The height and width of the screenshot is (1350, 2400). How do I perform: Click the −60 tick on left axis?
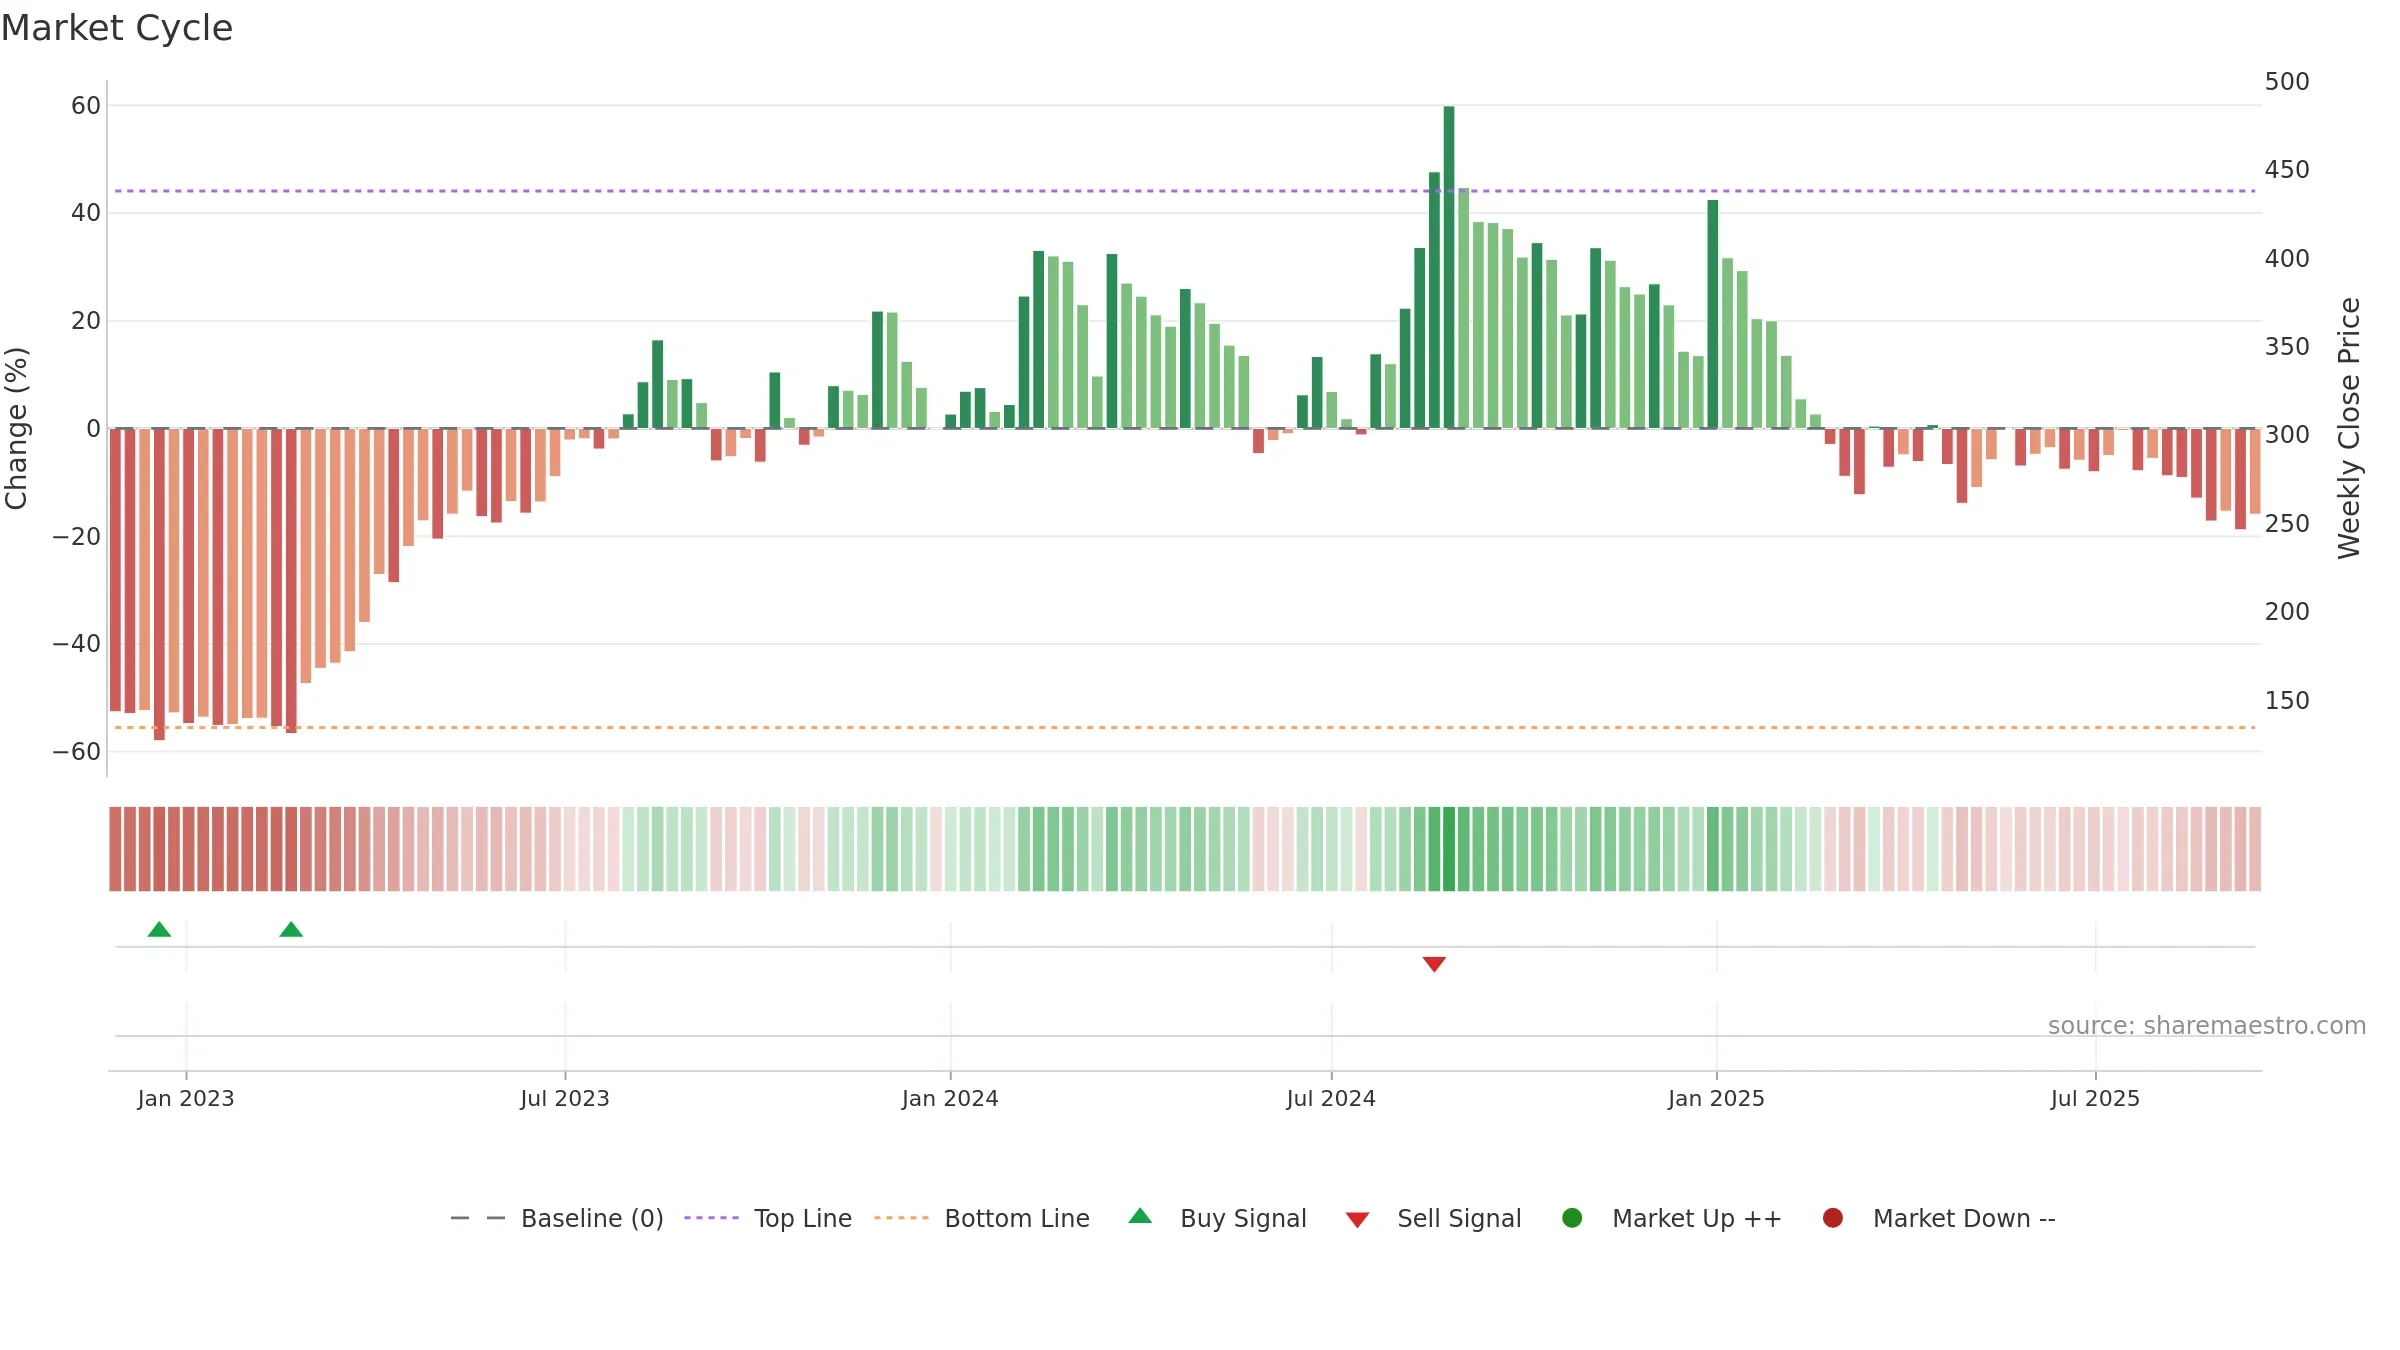coord(77,751)
